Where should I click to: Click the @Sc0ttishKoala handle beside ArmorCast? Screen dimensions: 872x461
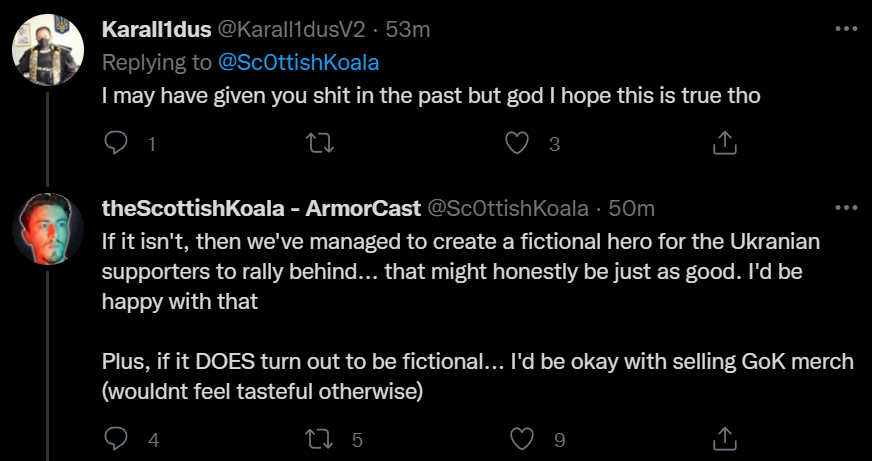[508, 208]
